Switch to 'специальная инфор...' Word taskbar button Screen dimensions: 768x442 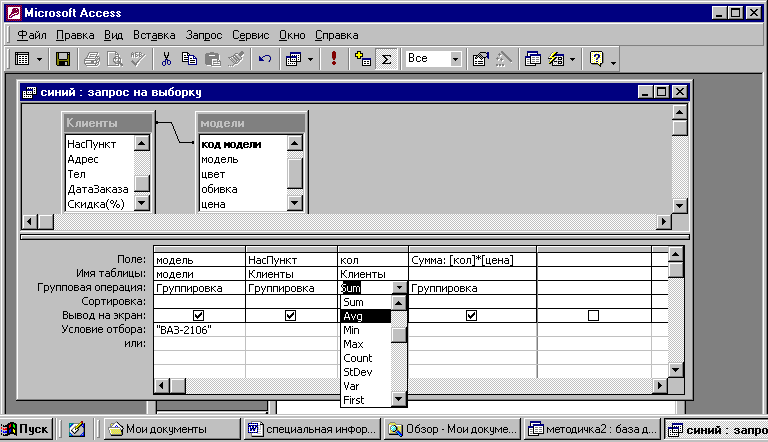[313, 429]
